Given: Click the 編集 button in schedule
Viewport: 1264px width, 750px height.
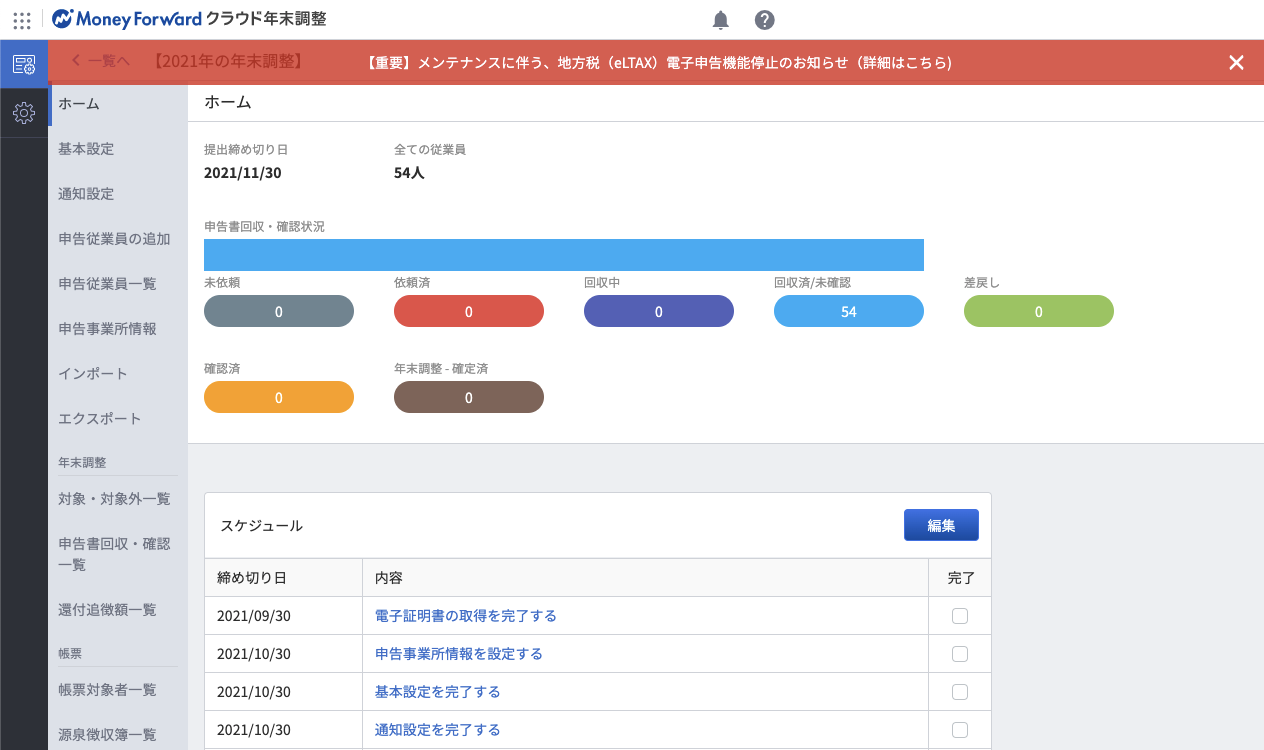Looking at the screenshot, I should [940, 525].
